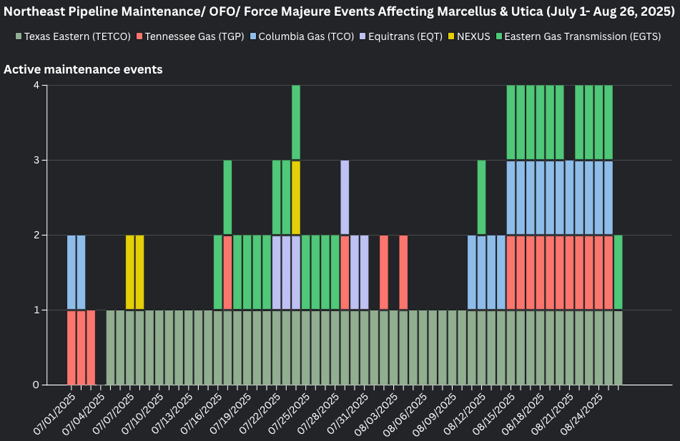Viewport: 680px width, 441px height.
Task: Select the Active maintenance events heading
Action: (83, 69)
